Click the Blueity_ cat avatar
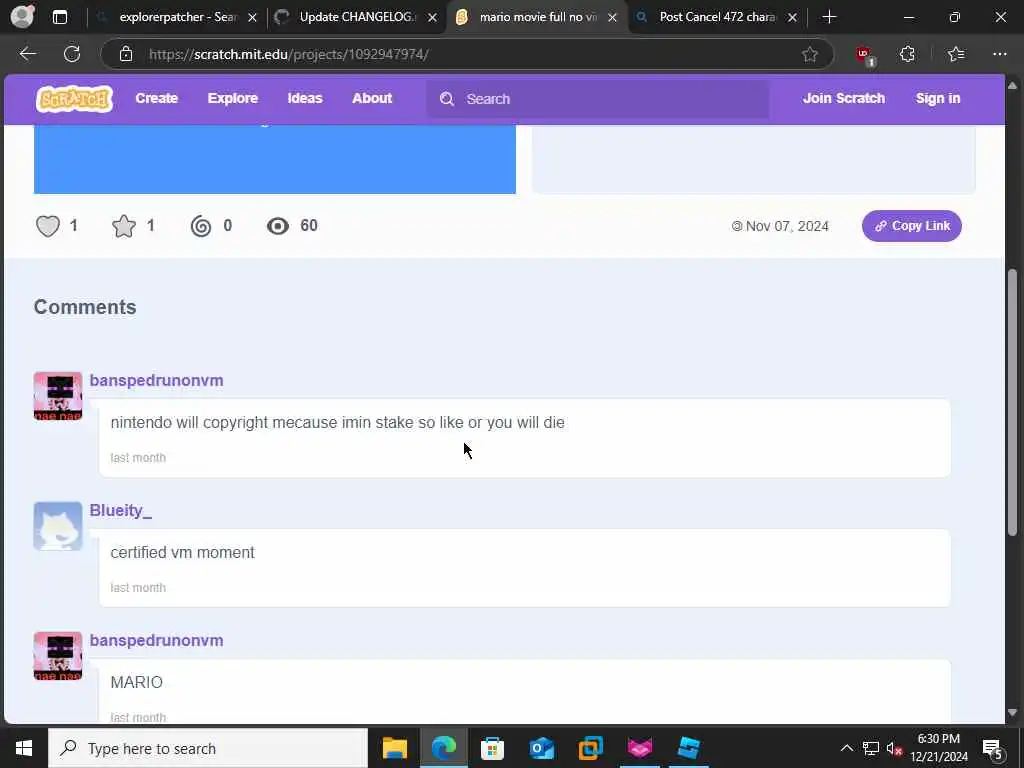 point(58,526)
